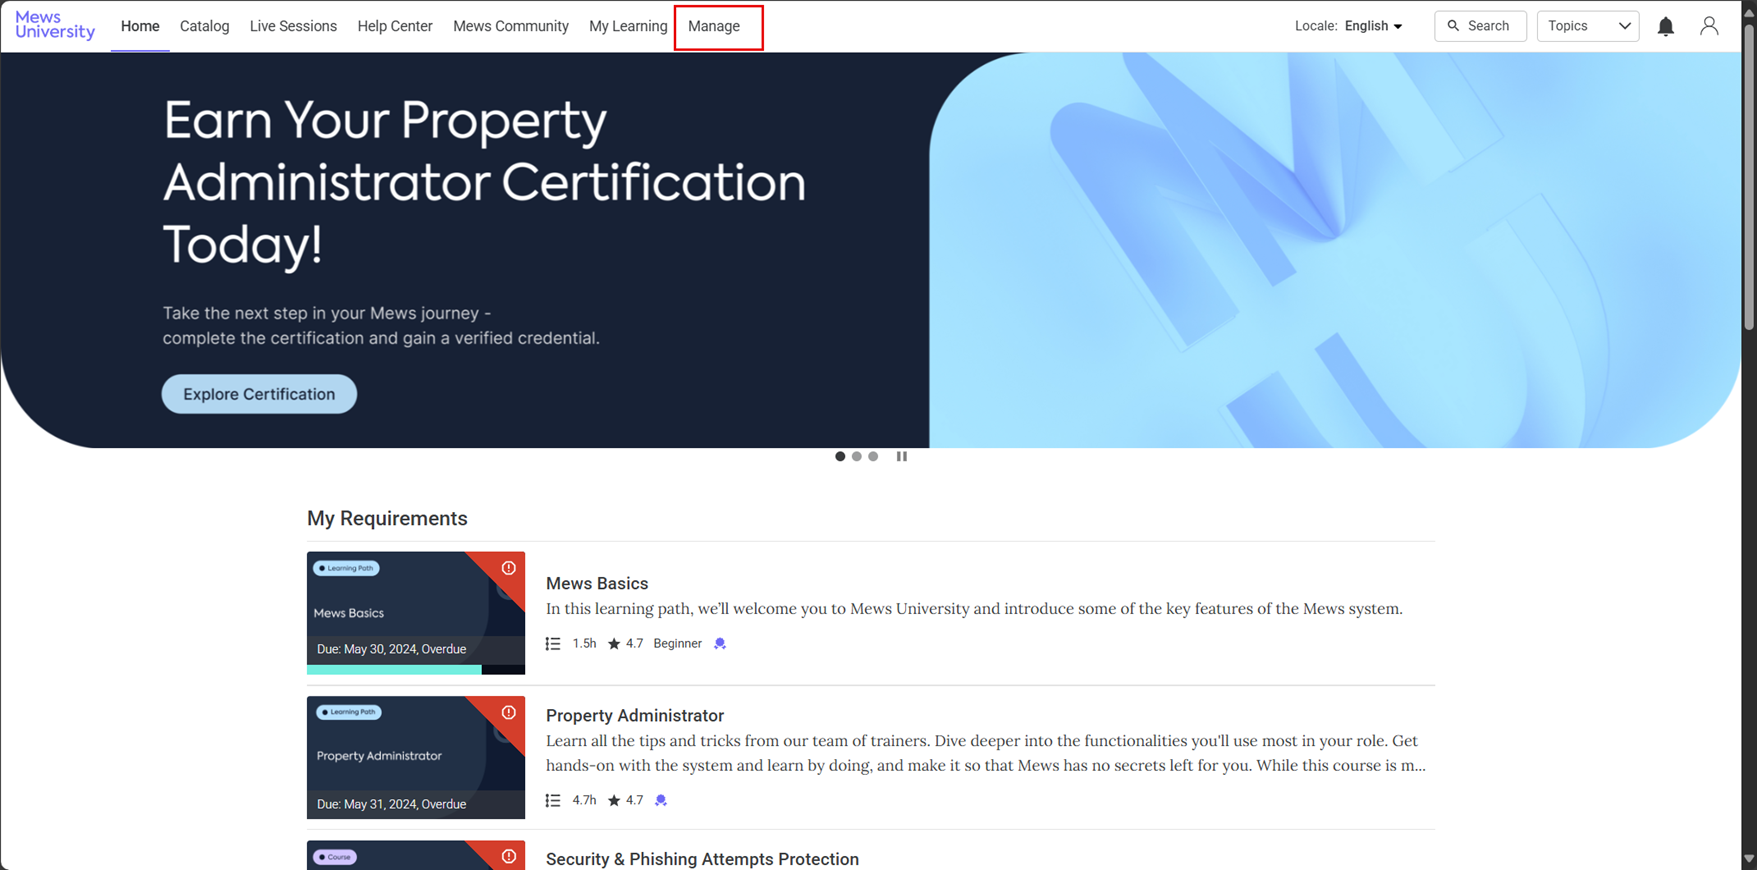Click the Mews Basics progress bar

(416, 670)
